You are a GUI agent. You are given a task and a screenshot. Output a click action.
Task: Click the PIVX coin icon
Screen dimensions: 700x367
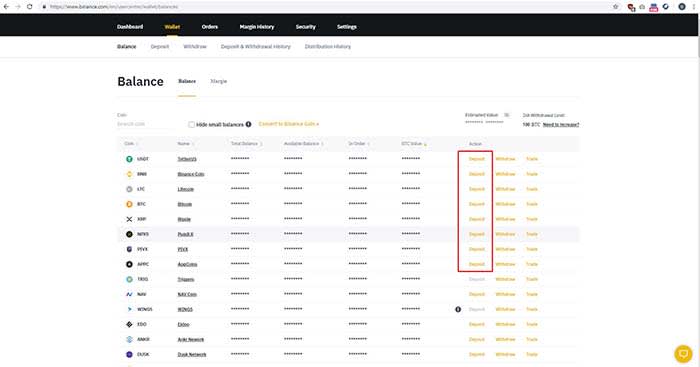(x=129, y=249)
